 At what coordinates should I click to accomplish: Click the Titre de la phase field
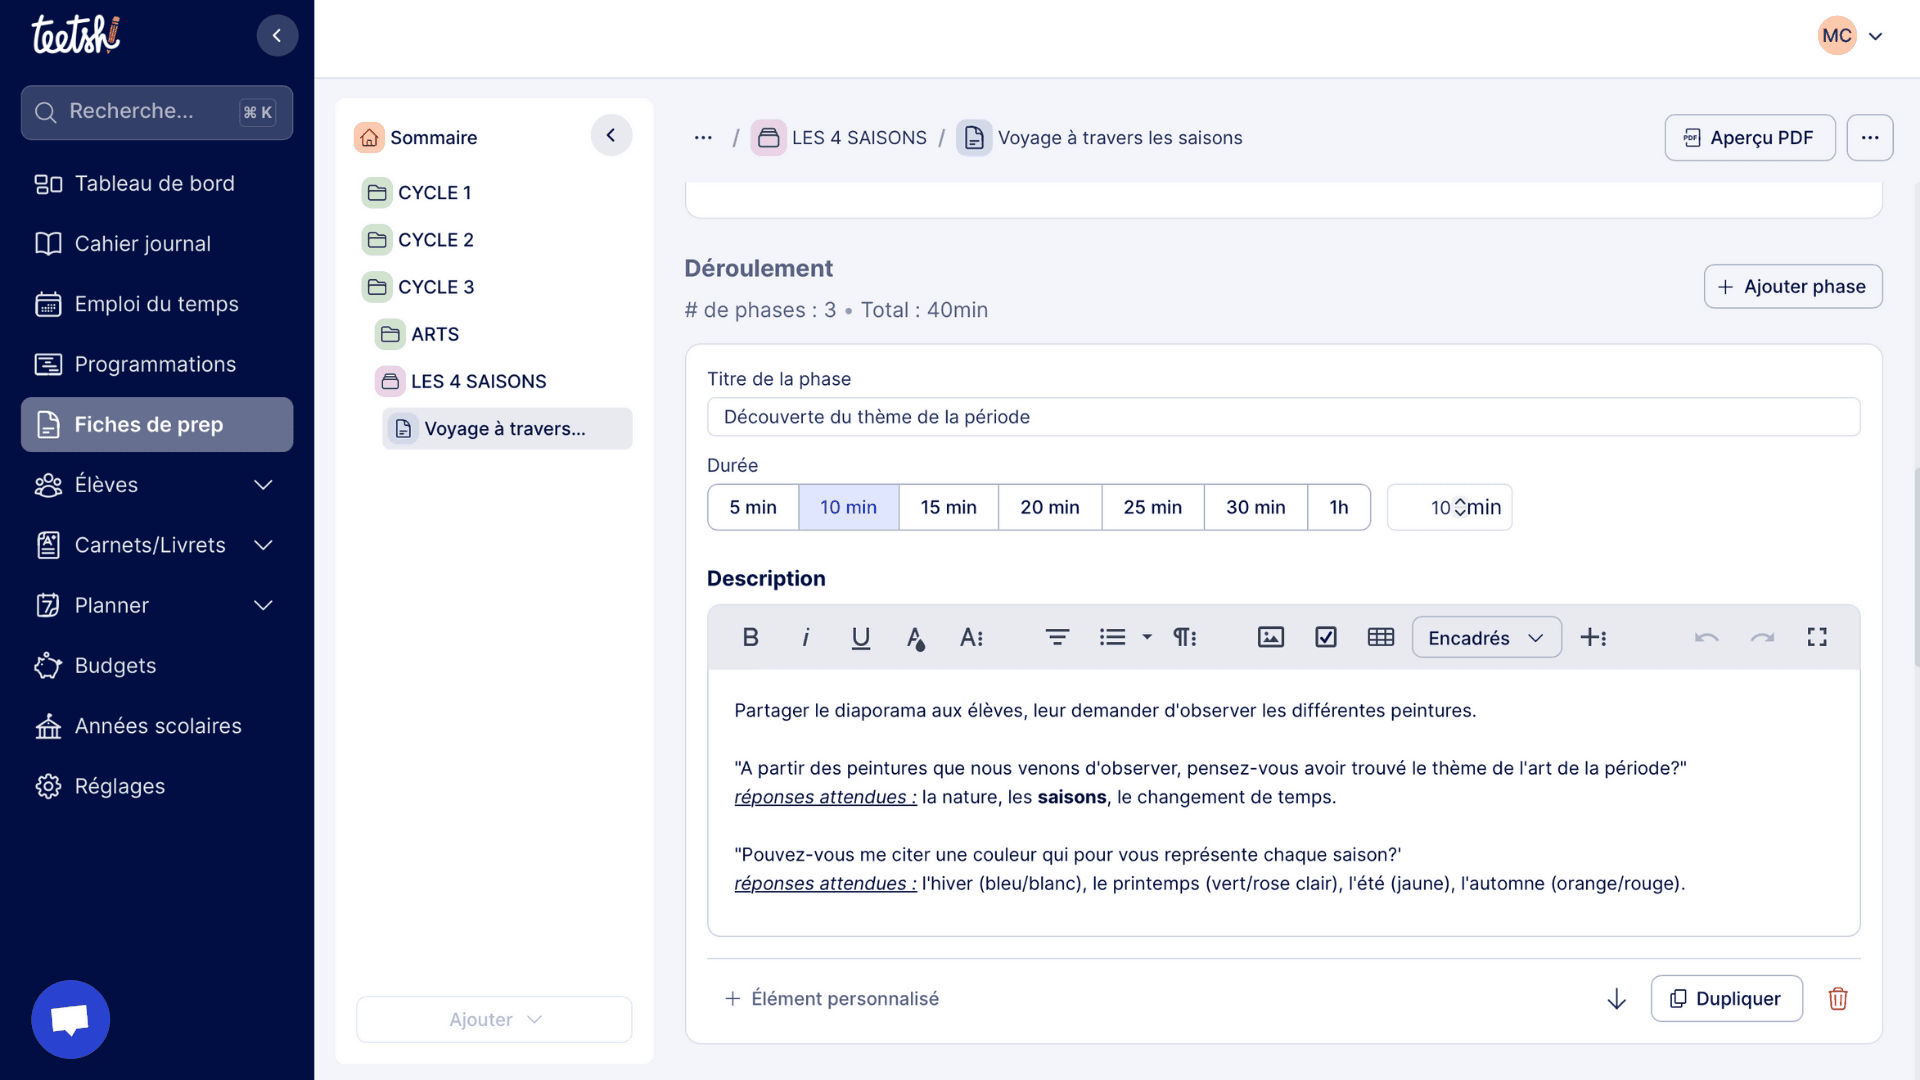(1283, 417)
